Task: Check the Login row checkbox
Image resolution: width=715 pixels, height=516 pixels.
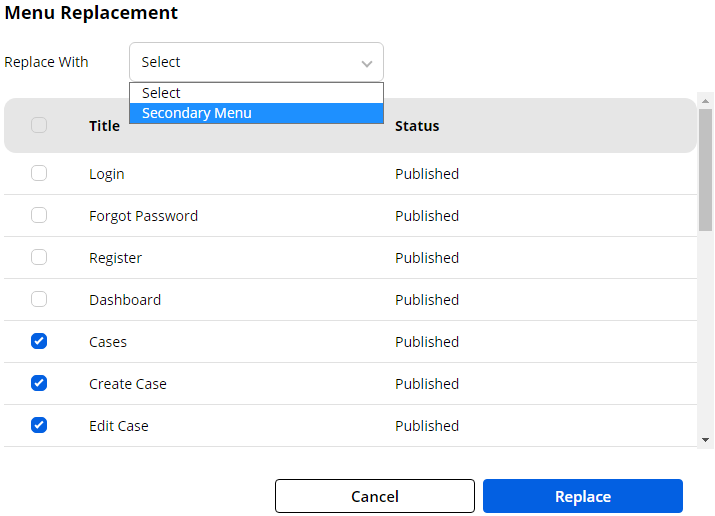Action: (39, 173)
